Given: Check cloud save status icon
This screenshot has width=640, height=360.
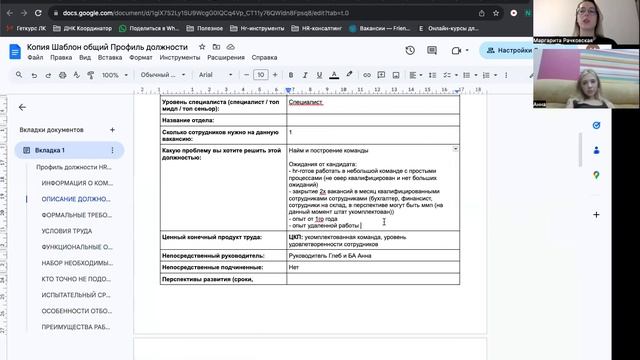Looking at the screenshot, I should [231, 47].
